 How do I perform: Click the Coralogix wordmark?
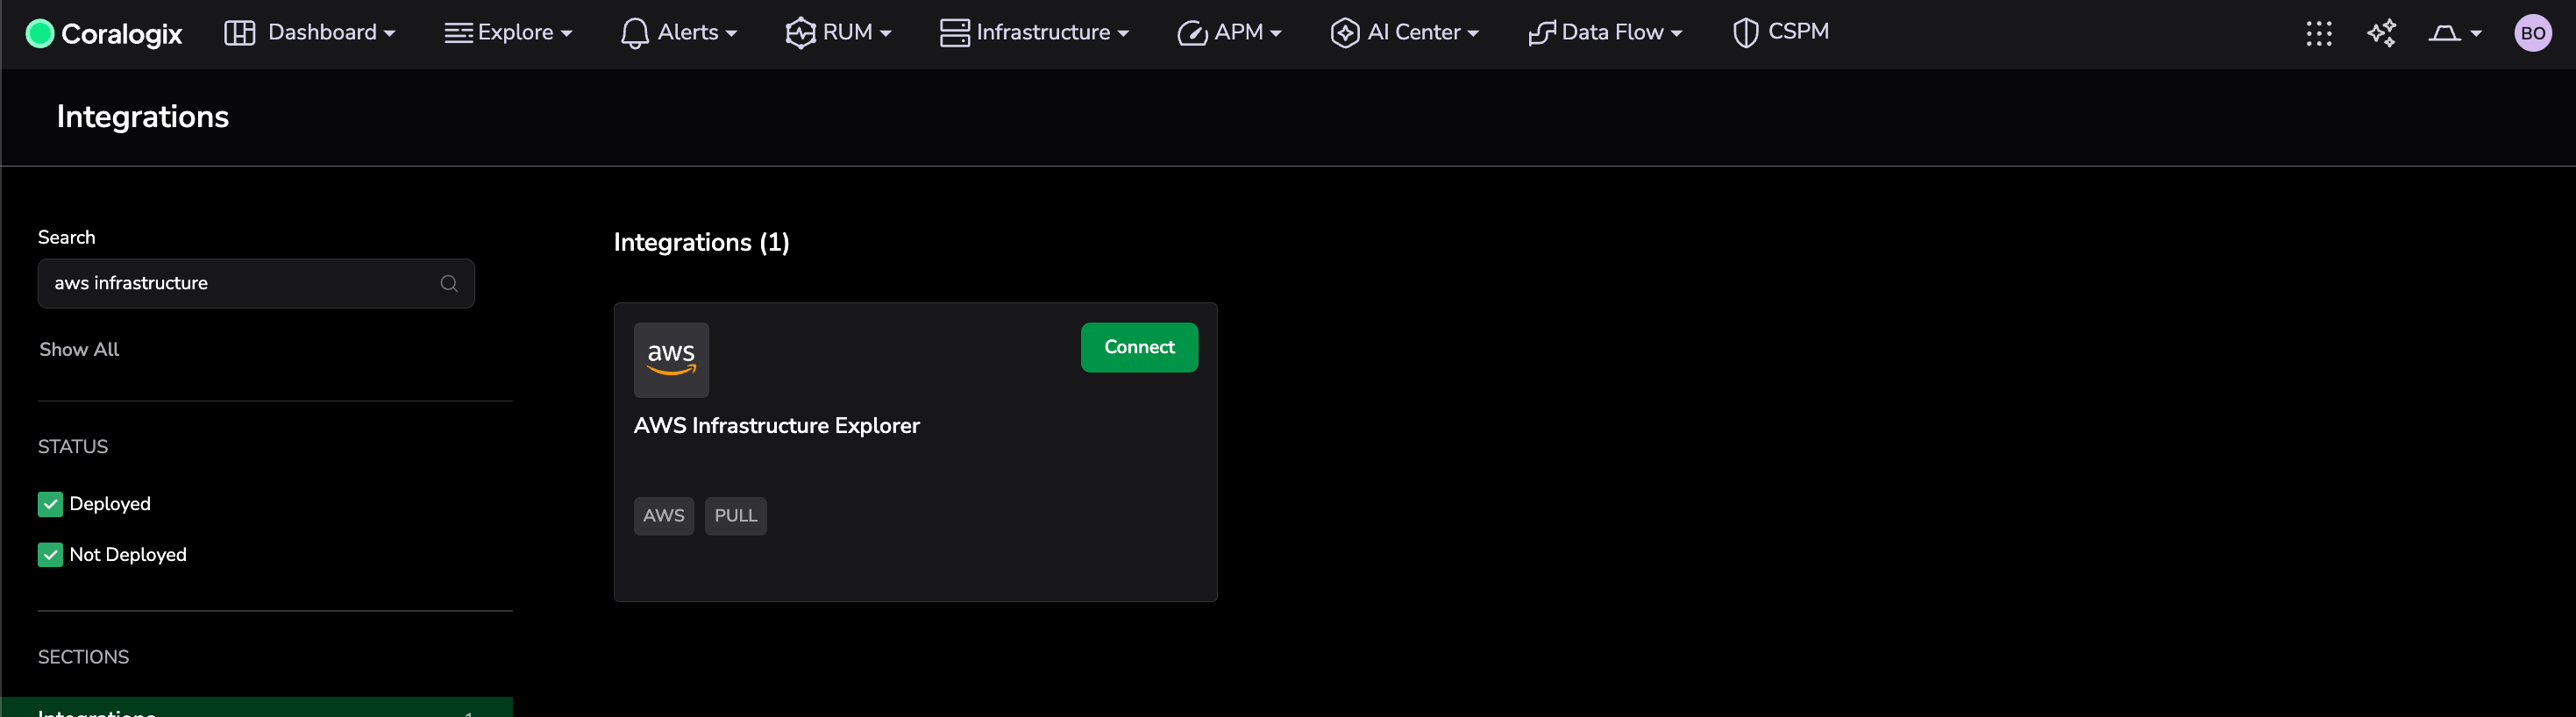click(122, 34)
